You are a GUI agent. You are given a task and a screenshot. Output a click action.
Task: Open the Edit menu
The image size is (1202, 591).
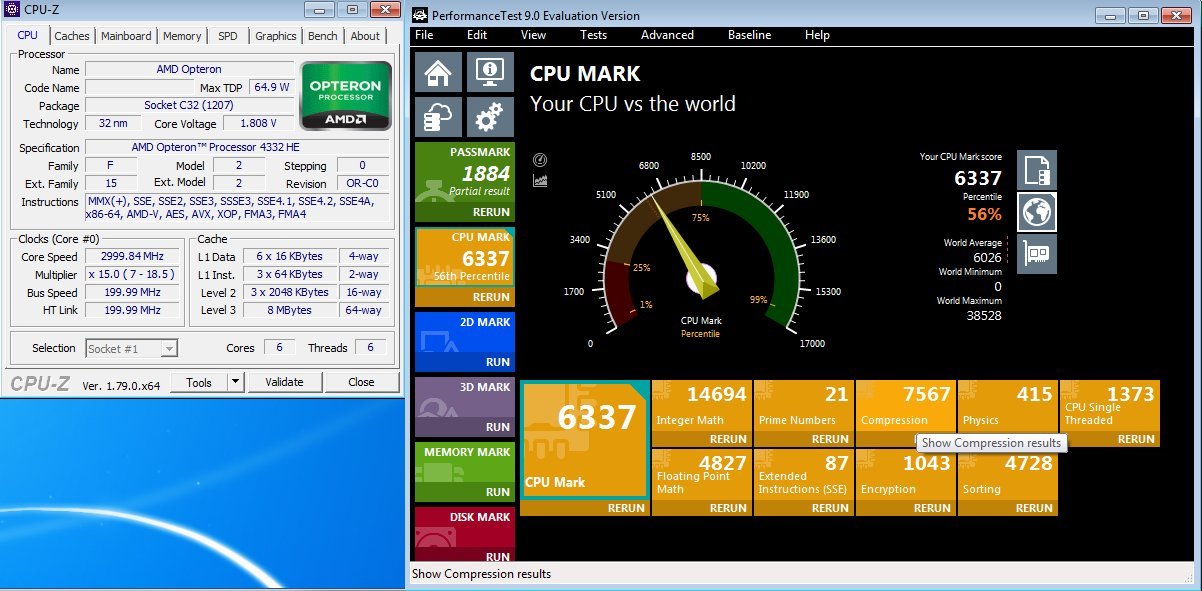(477, 35)
